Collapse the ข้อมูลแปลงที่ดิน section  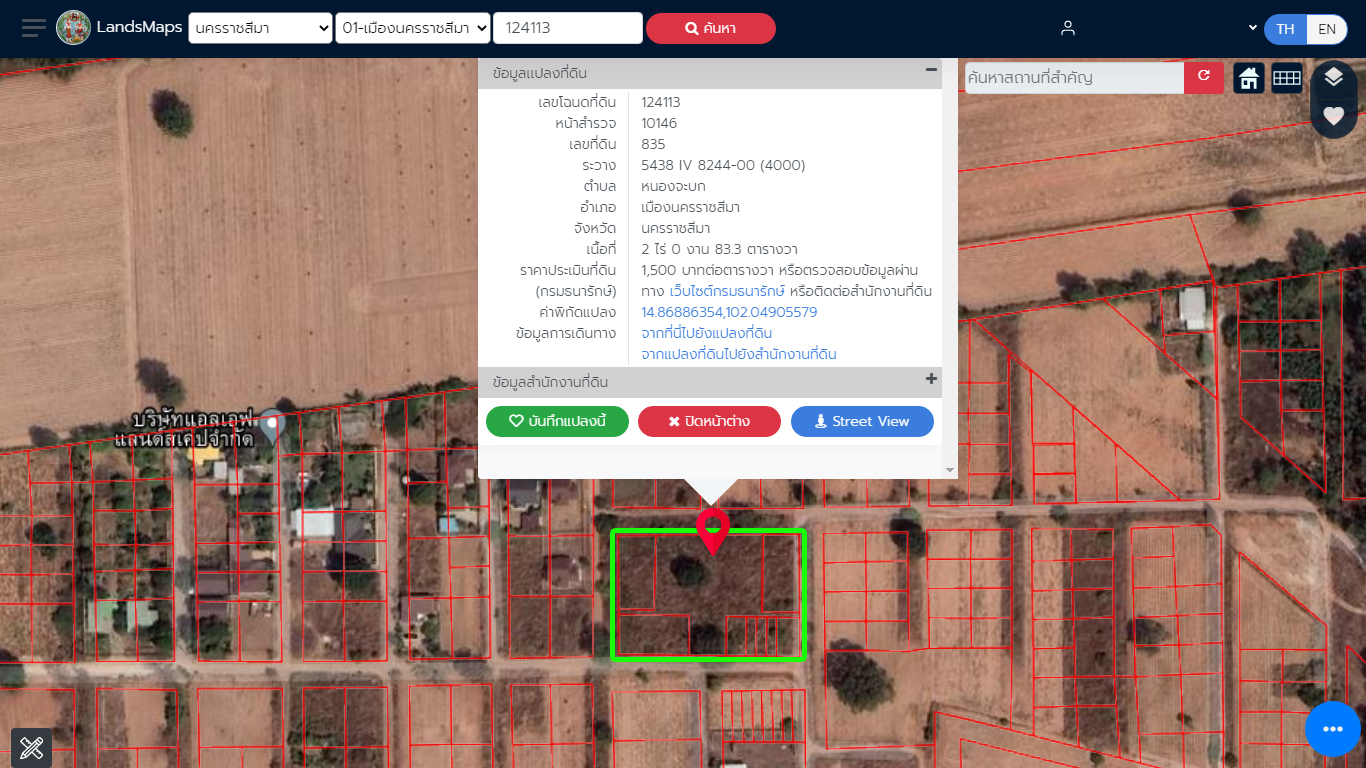(x=931, y=70)
